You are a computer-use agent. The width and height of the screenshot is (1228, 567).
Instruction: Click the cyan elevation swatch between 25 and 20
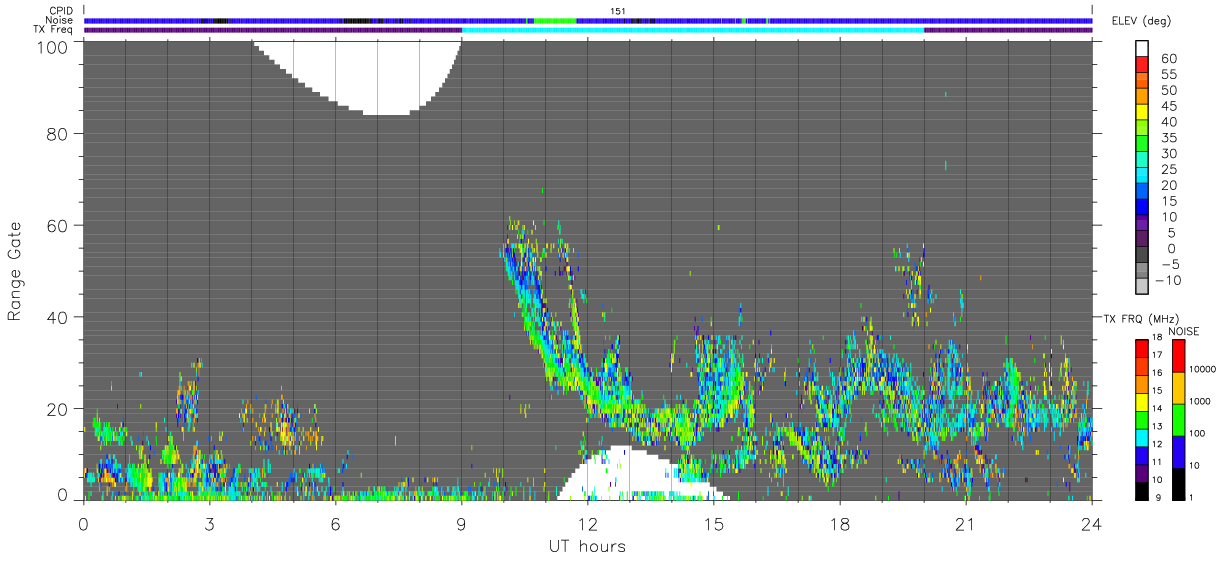1142,175
